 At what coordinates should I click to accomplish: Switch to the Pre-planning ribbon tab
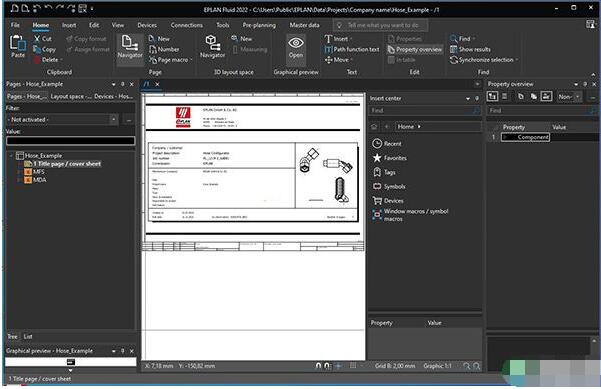tap(259, 25)
